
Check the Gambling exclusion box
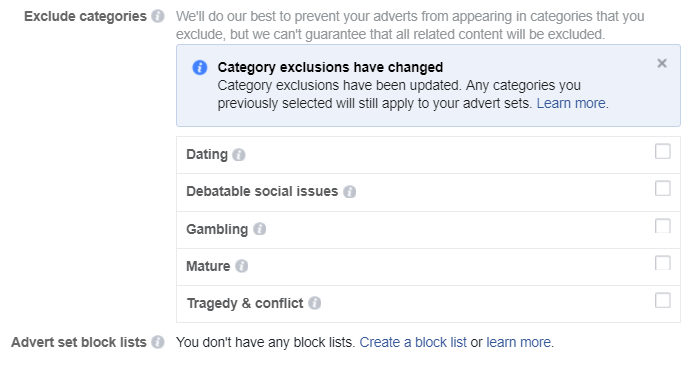click(x=663, y=226)
